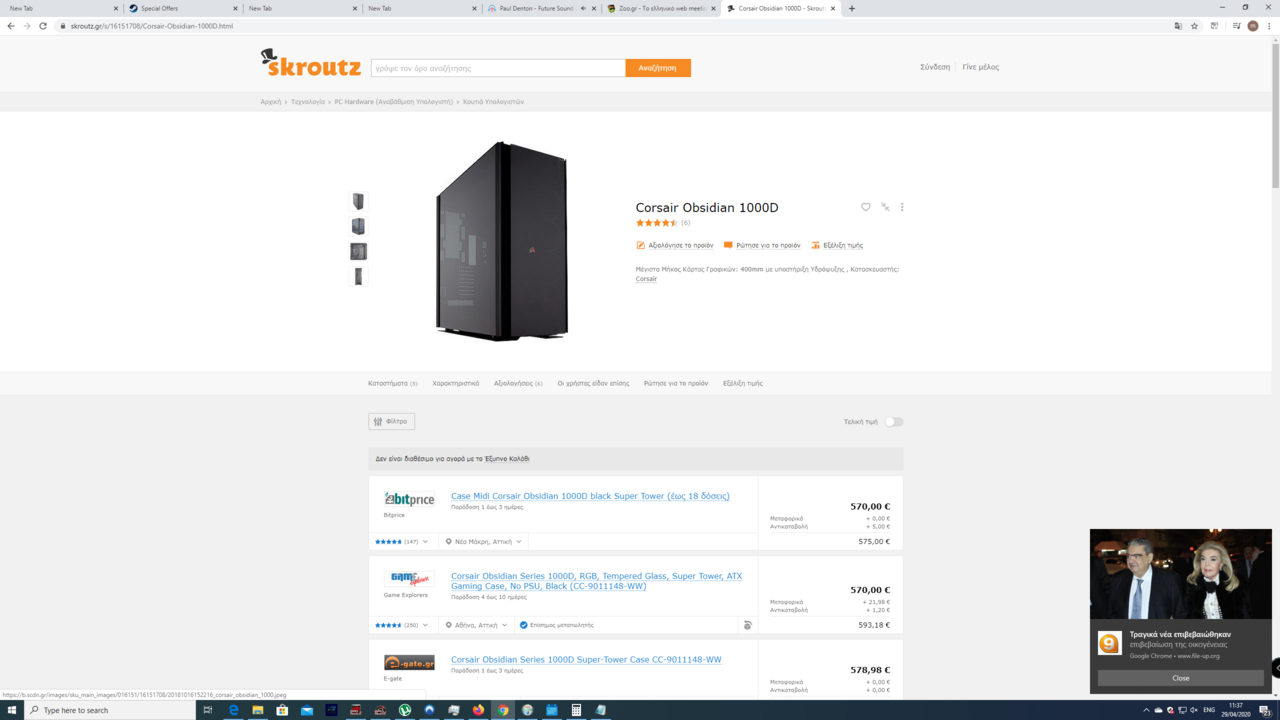Expand Game Explorers rating dropdown (250)
The width and height of the screenshot is (1280, 720).
pos(401,625)
